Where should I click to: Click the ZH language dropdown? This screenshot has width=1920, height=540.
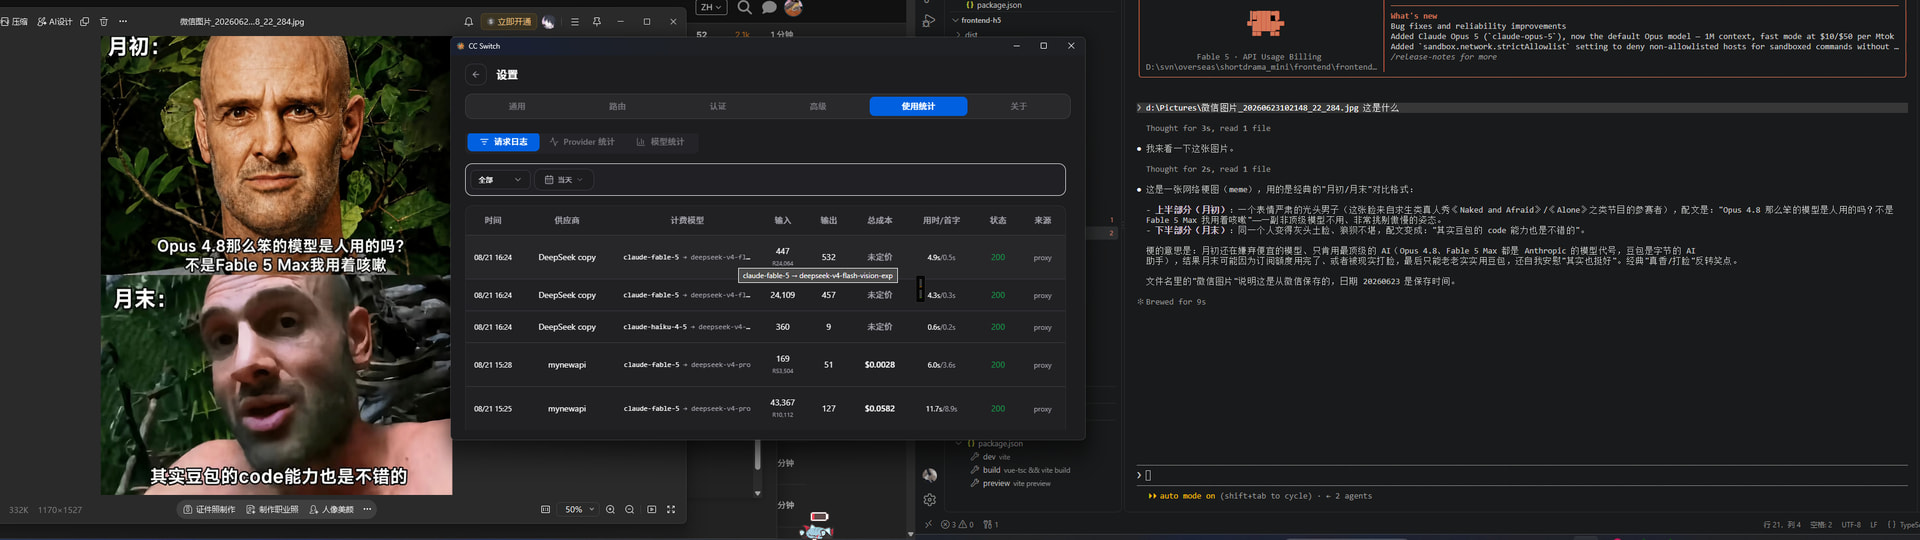pos(711,7)
